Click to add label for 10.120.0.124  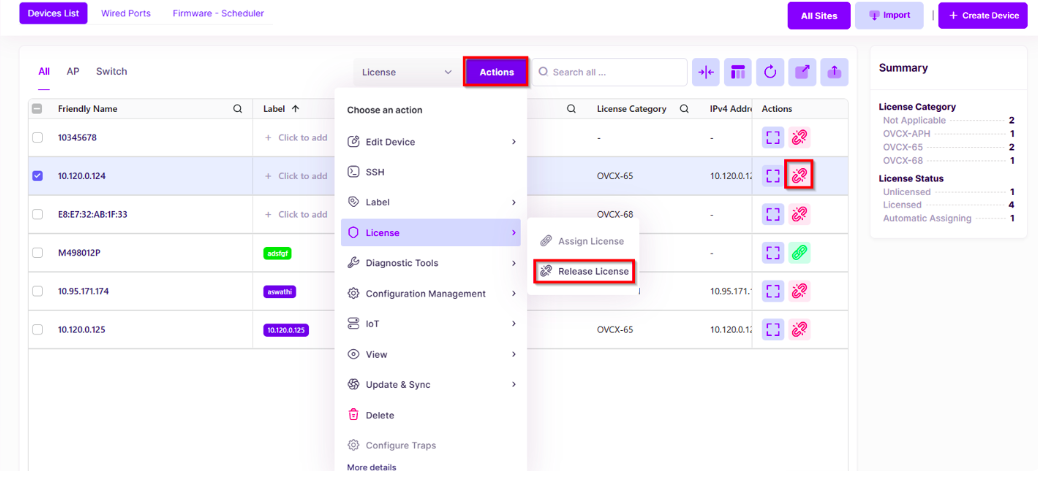(x=296, y=176)
